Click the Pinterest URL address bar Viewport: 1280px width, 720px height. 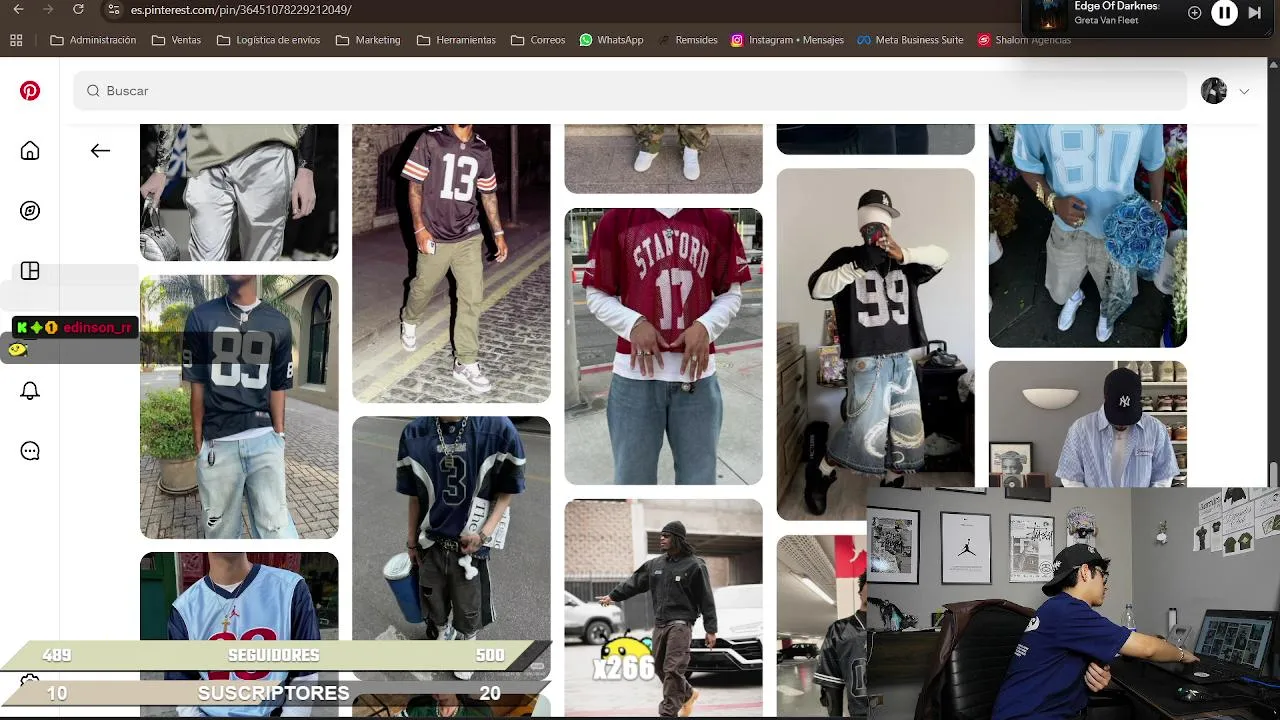[241, 10]
